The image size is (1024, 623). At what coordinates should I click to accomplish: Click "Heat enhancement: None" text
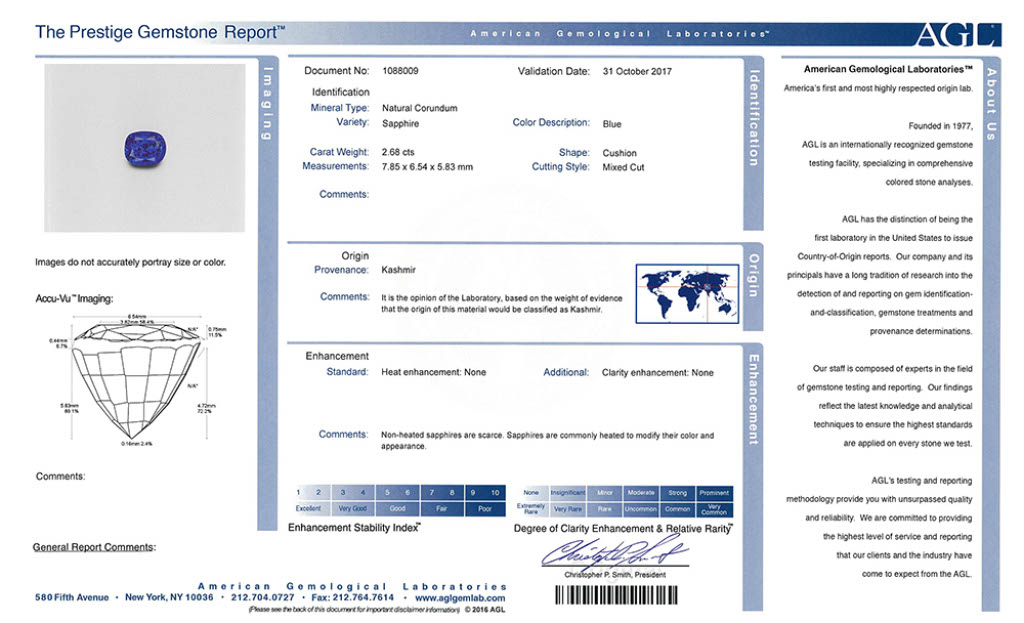click(x=434, y=372)
